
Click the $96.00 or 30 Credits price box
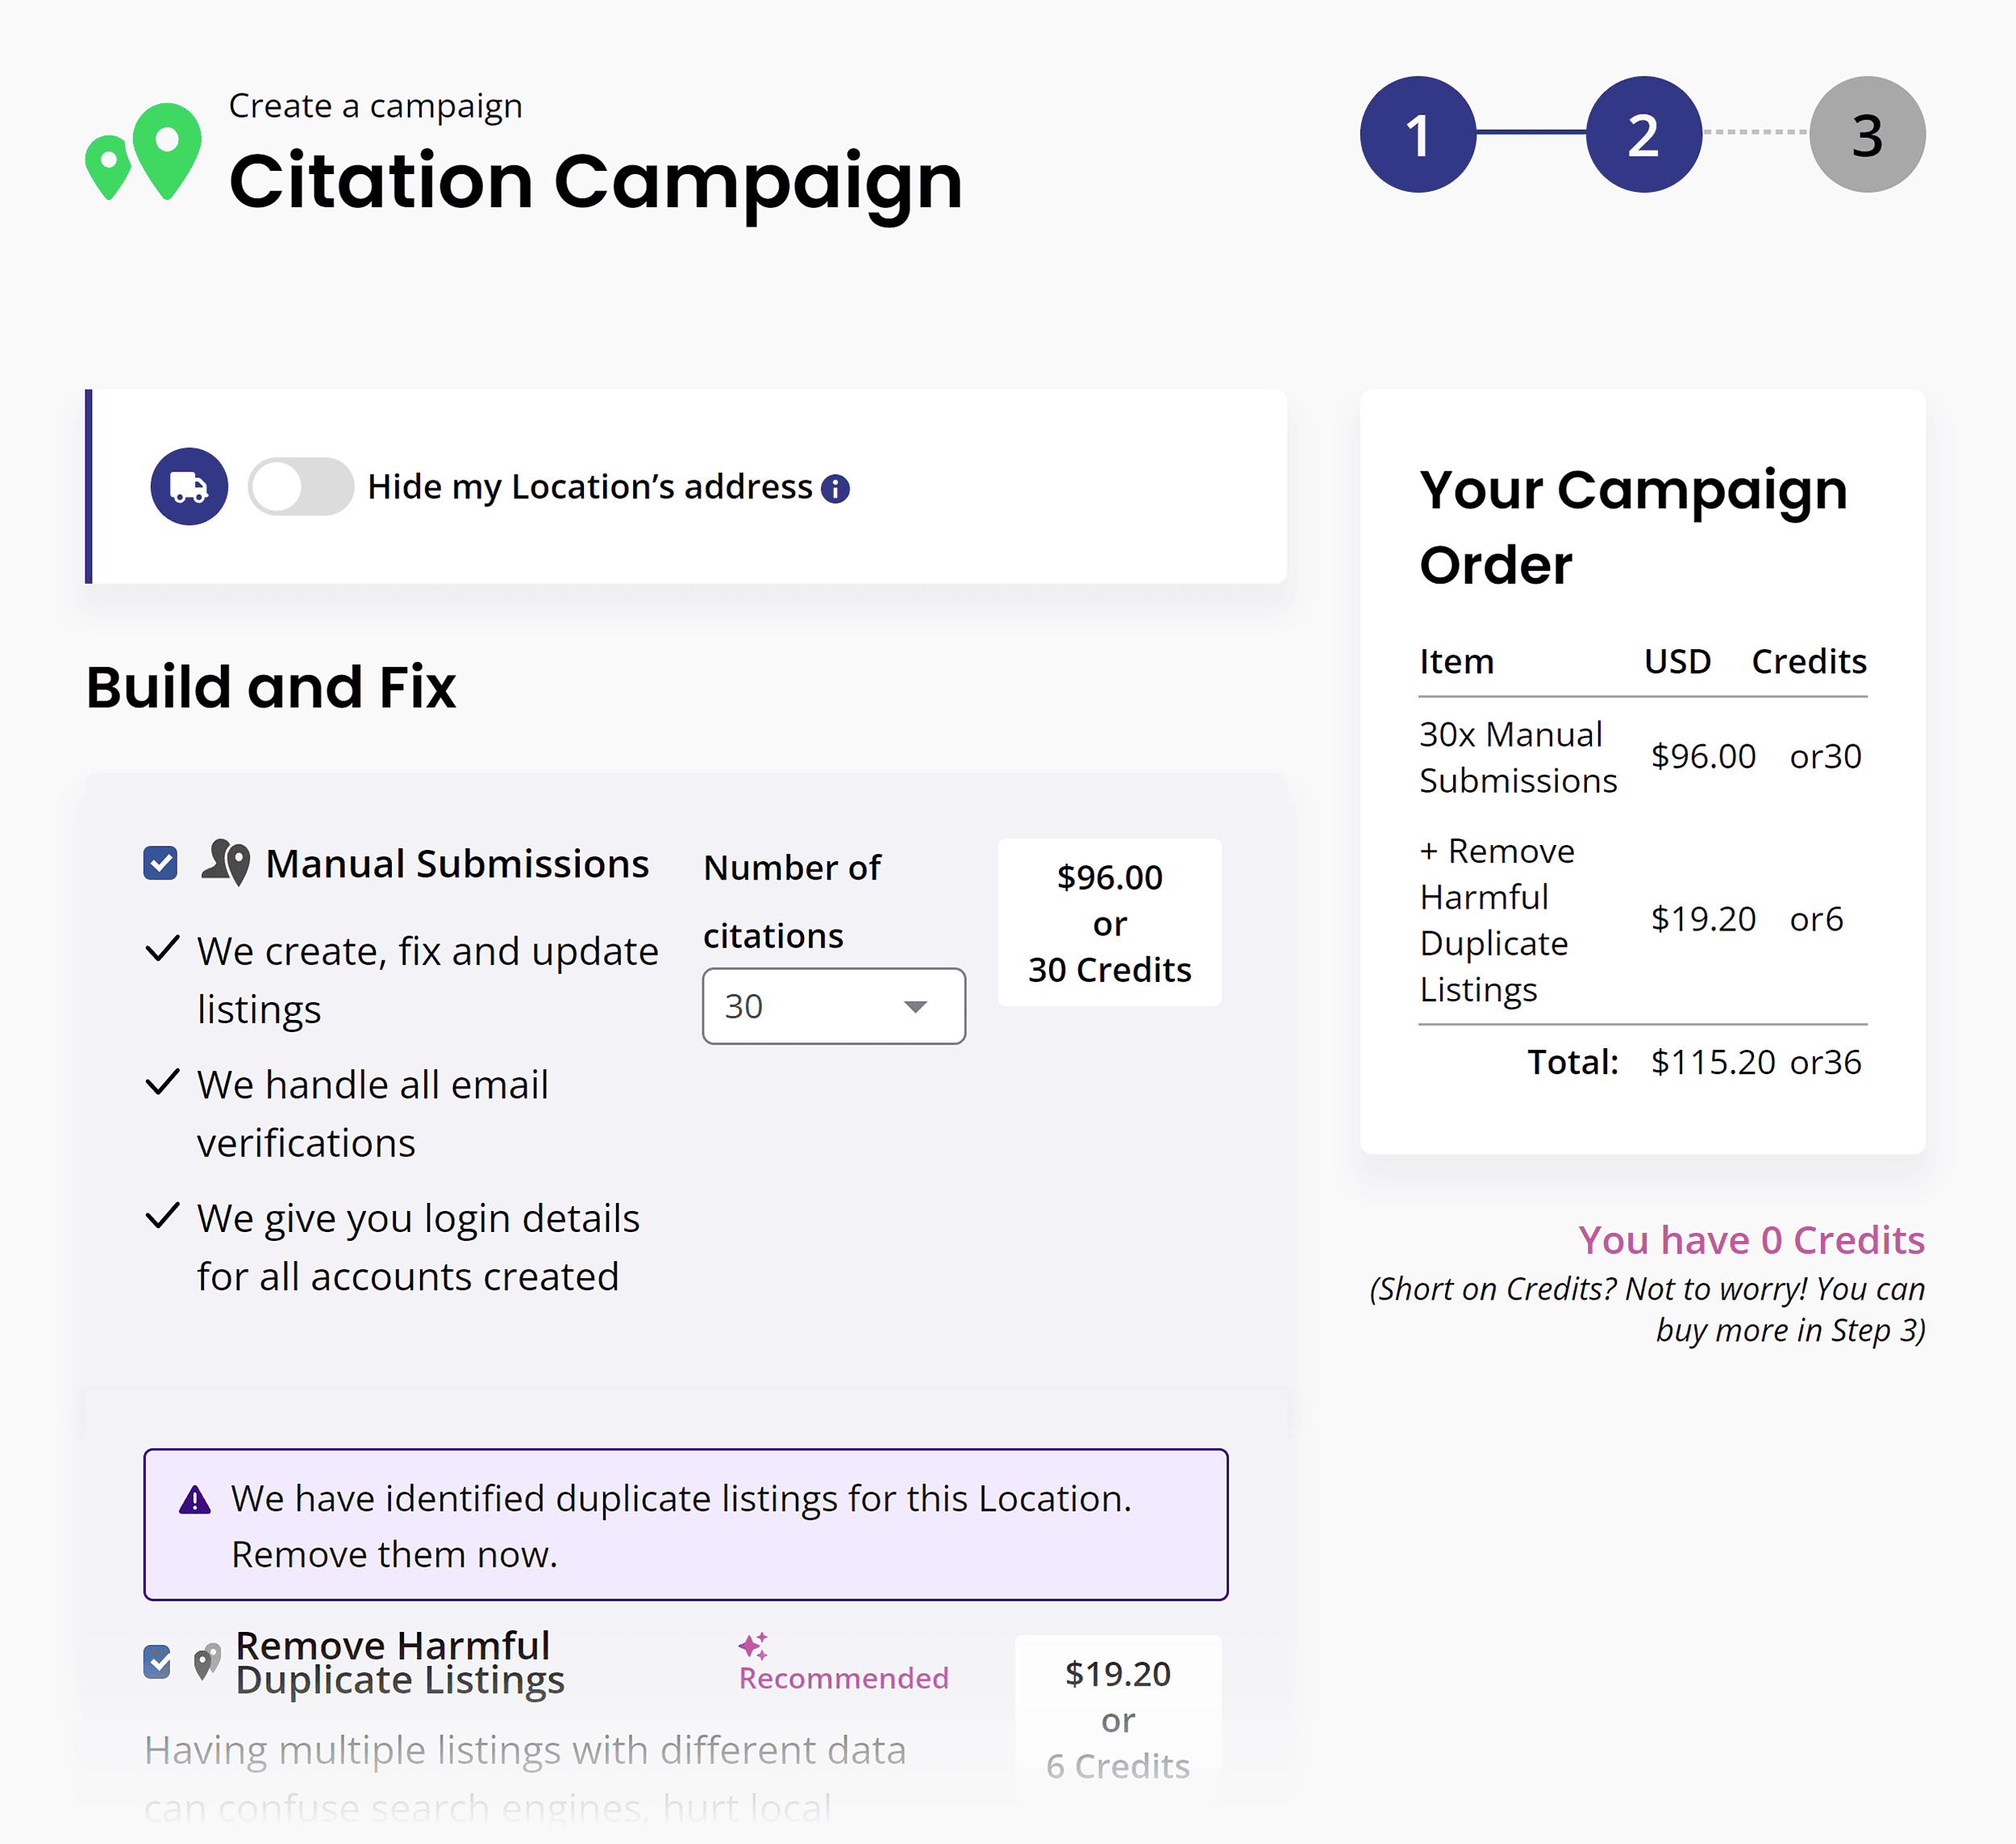(1109, 922)
